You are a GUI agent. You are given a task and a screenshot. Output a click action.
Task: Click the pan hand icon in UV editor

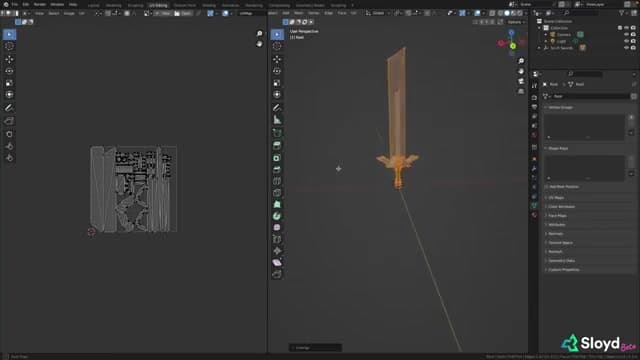tap(260, 44)
